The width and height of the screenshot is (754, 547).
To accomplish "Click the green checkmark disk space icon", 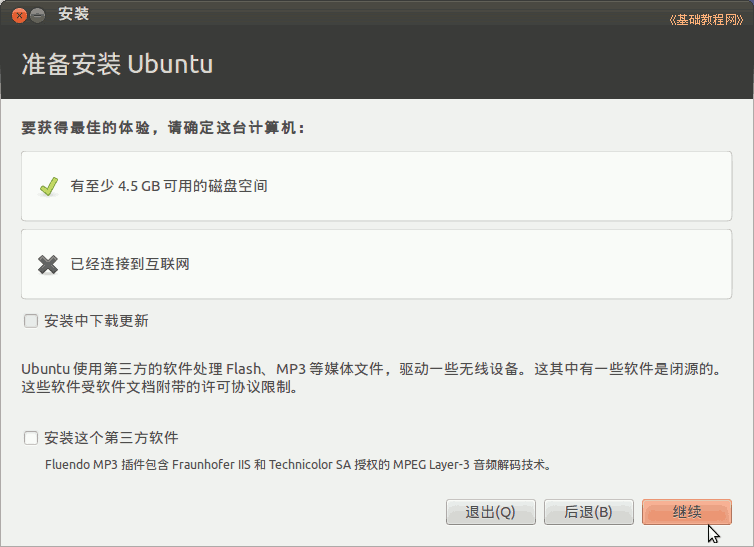I will click(47, 186).
